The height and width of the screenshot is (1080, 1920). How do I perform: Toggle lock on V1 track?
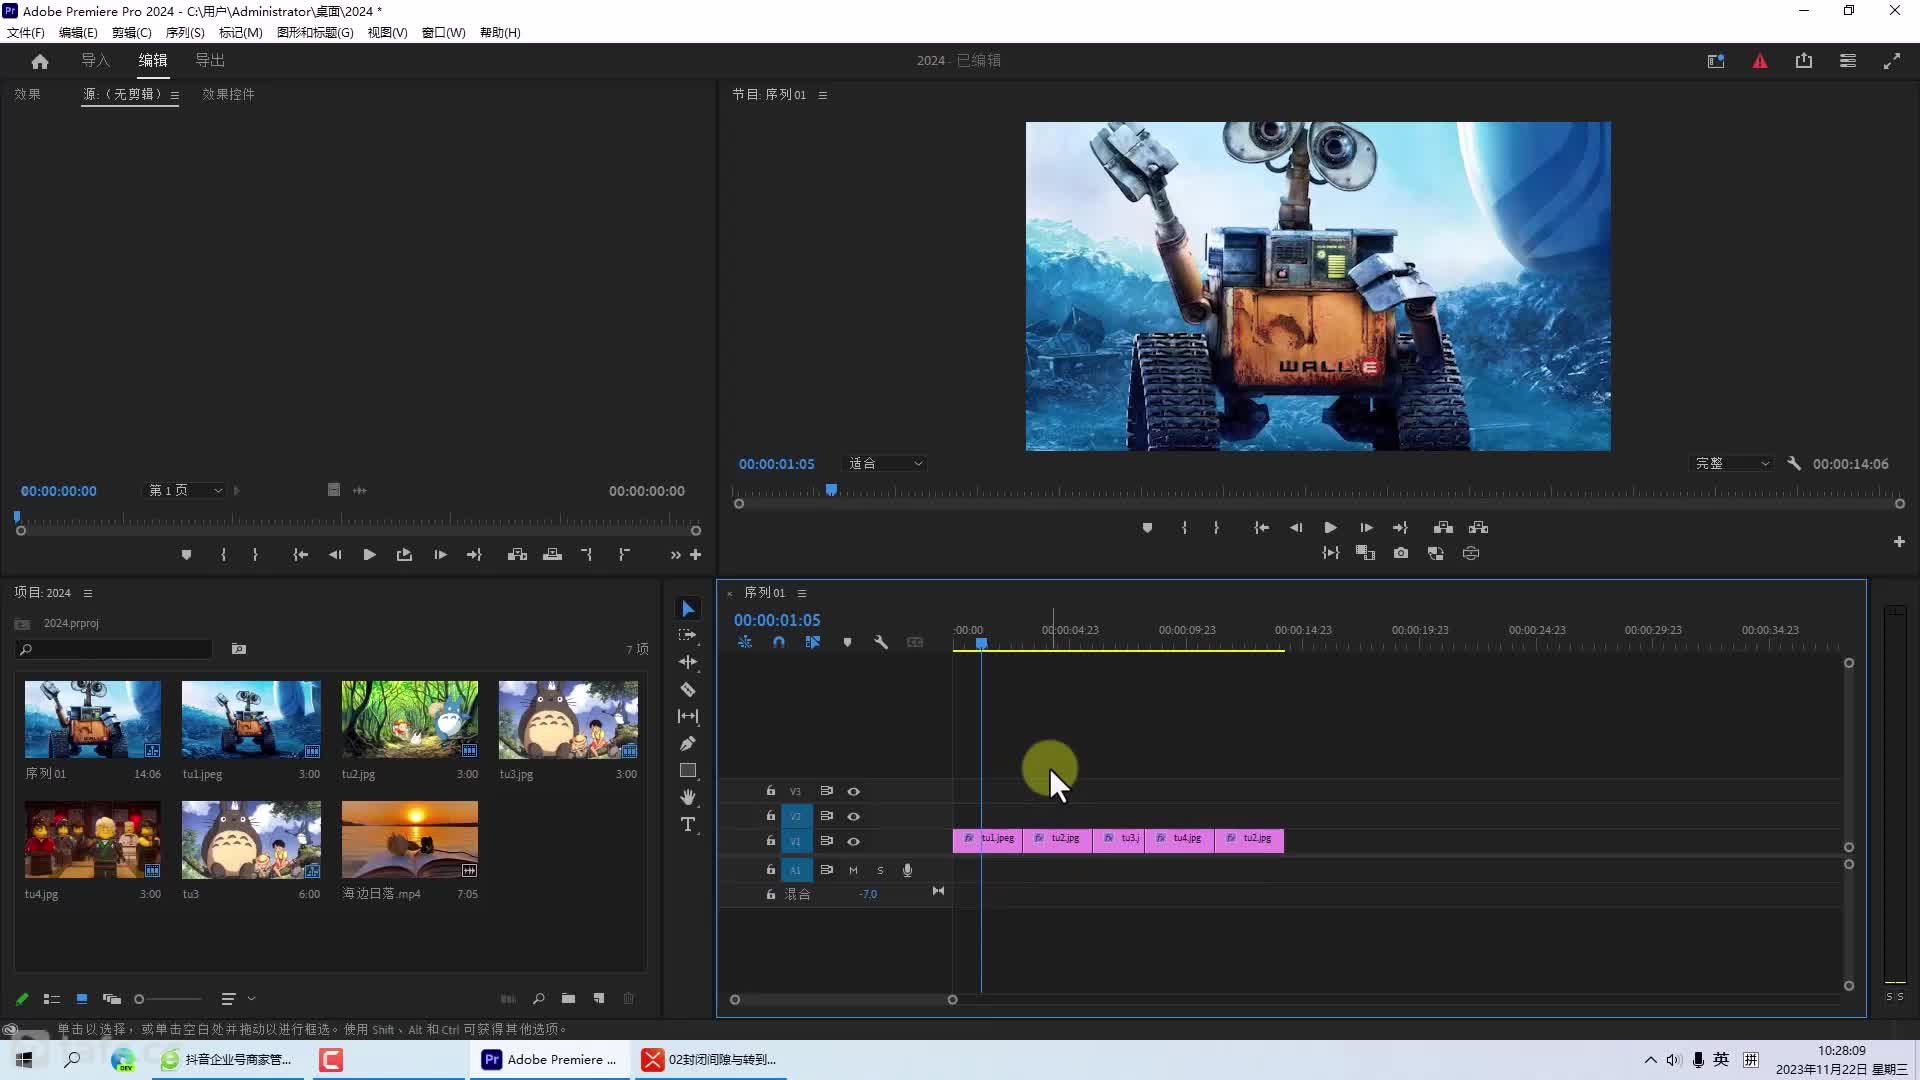771,841
